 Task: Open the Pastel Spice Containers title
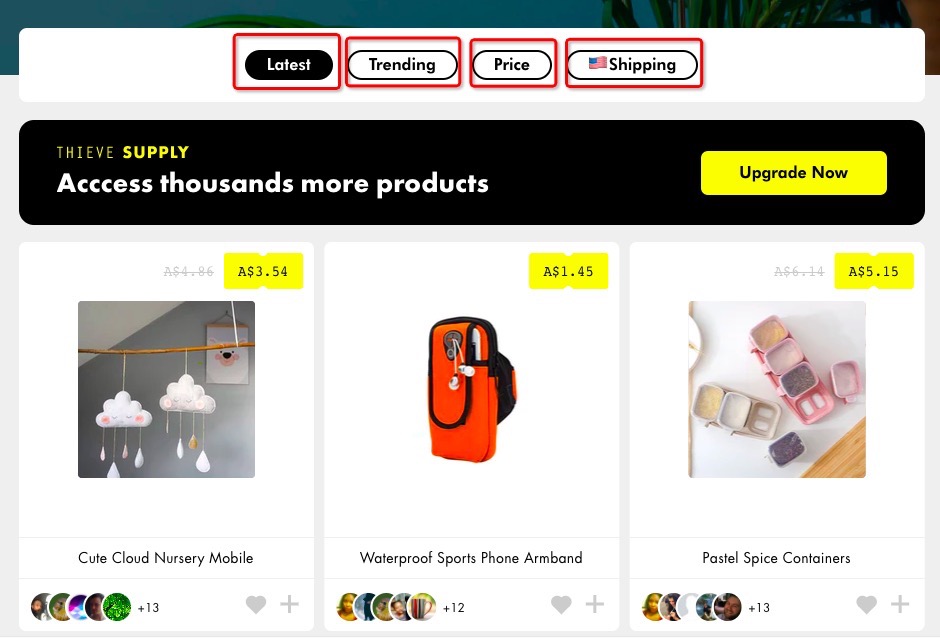[776, 558]
